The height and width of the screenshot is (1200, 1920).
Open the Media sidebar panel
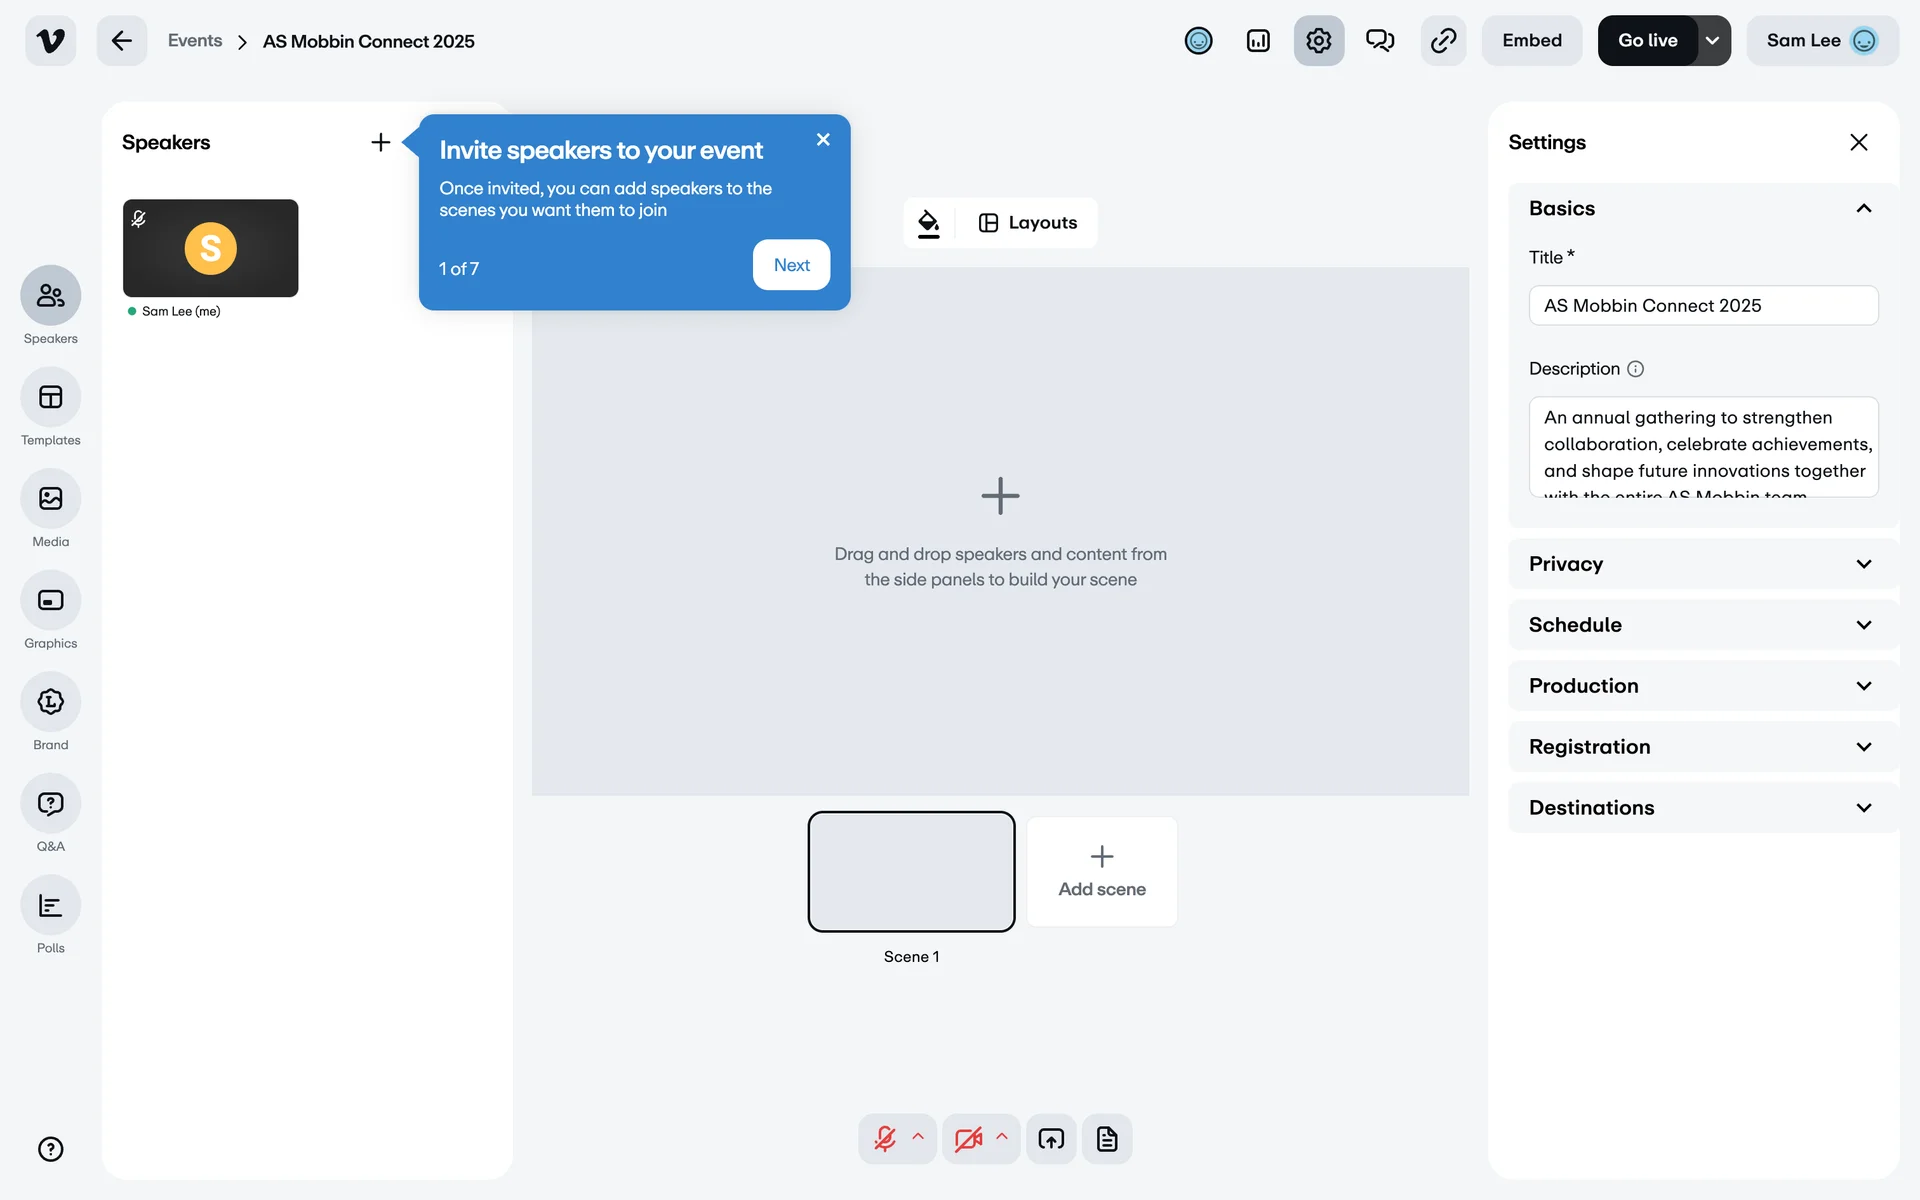coord(50,499)
